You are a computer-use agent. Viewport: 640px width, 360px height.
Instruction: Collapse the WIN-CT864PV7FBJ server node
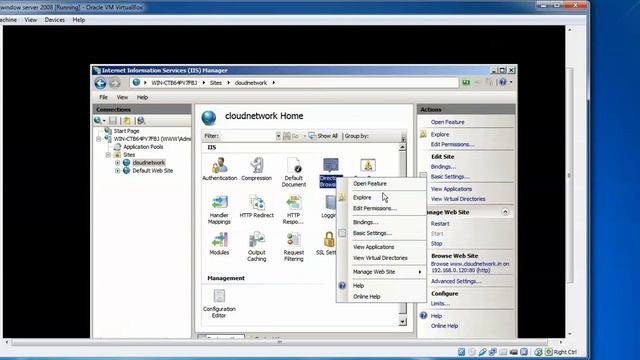99,139
